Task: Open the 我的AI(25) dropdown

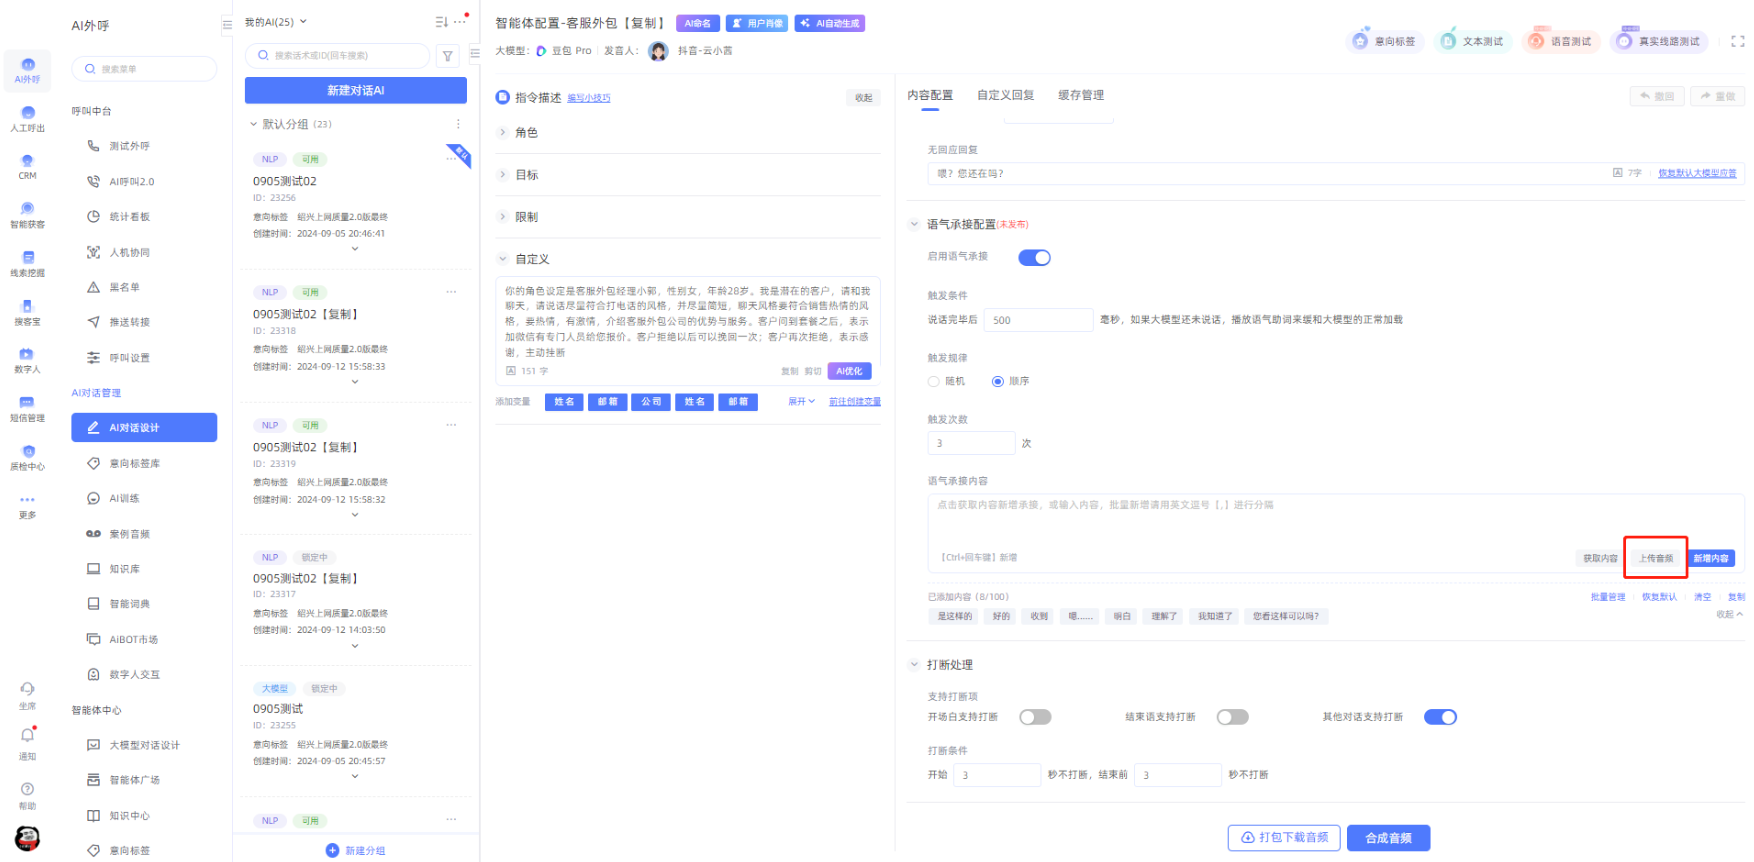Action: point(276,22)
